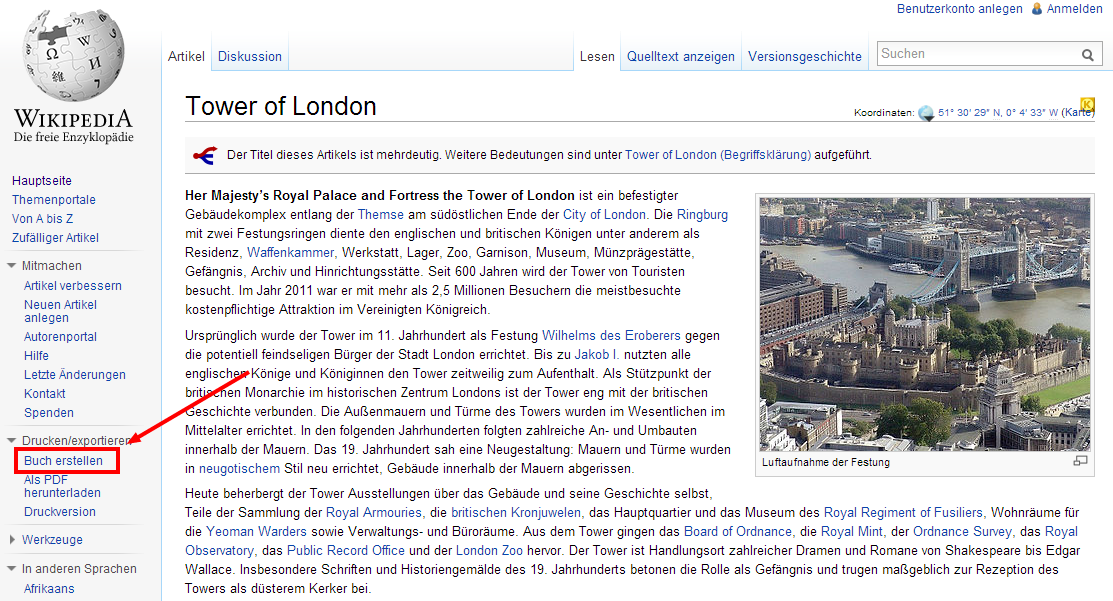
Task: Follow the City of London link
Action: coord(604,214)
